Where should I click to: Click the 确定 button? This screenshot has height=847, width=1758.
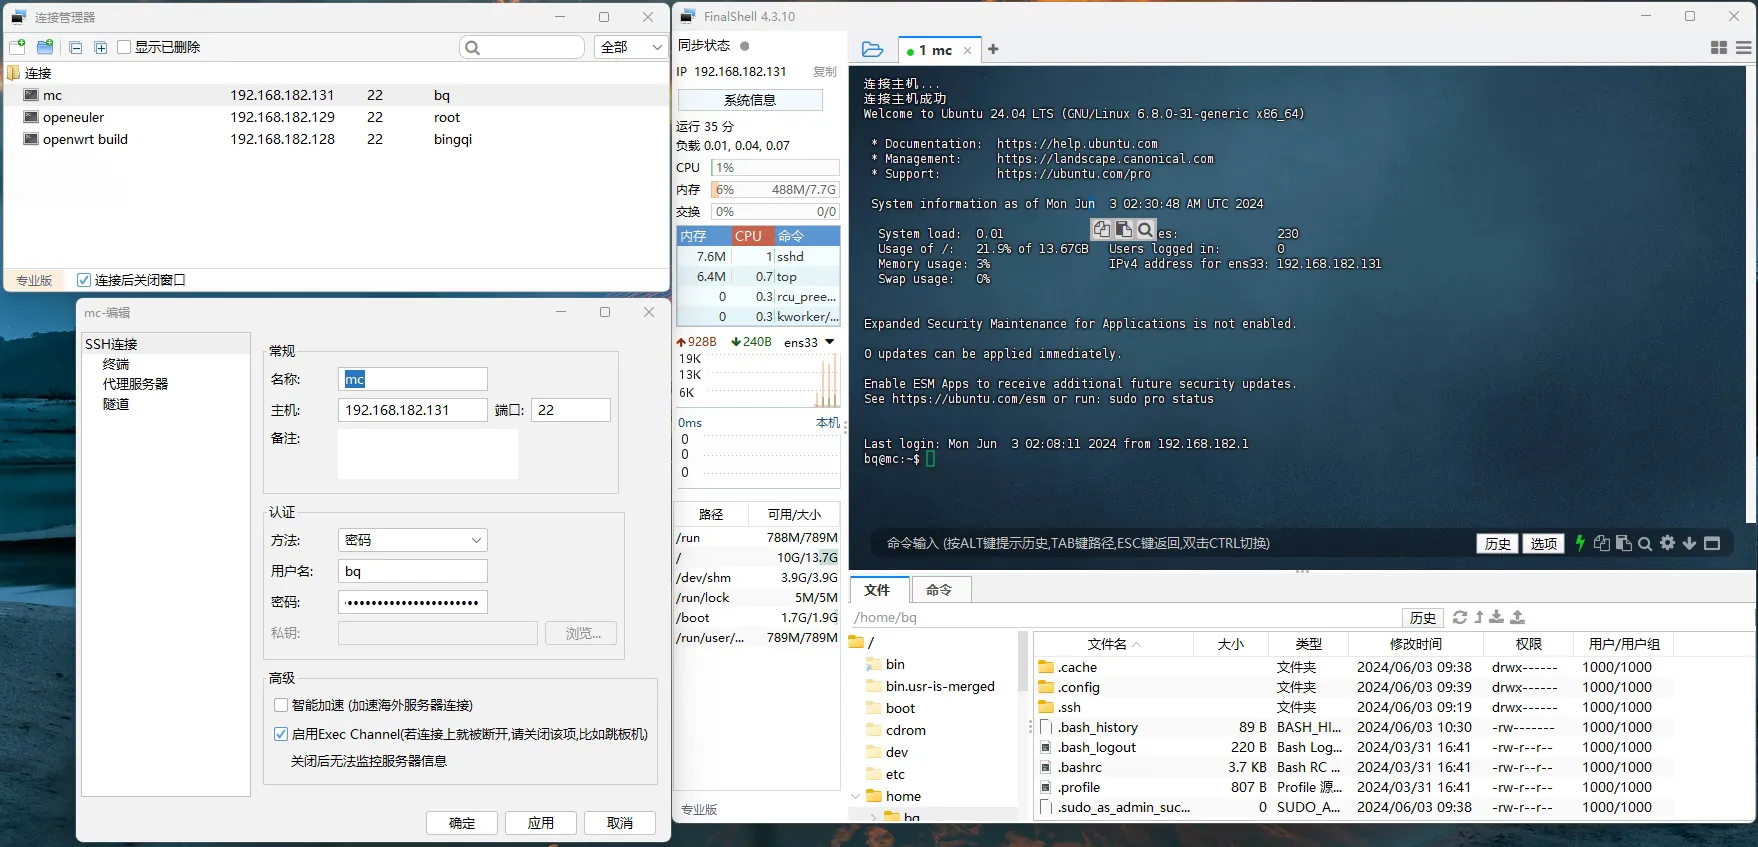pos(462,823)
